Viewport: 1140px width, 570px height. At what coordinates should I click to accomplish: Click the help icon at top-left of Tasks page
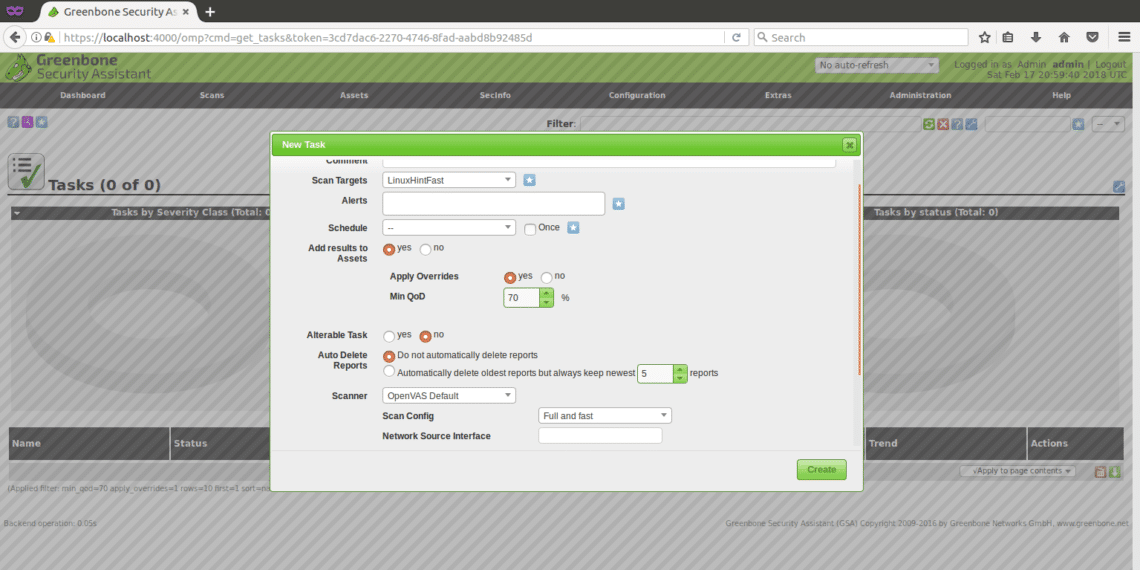(x=13, y=122)
